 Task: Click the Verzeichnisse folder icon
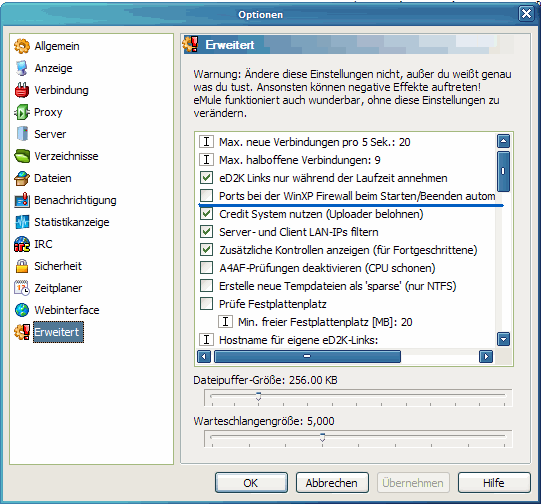(x=22, y=156)
